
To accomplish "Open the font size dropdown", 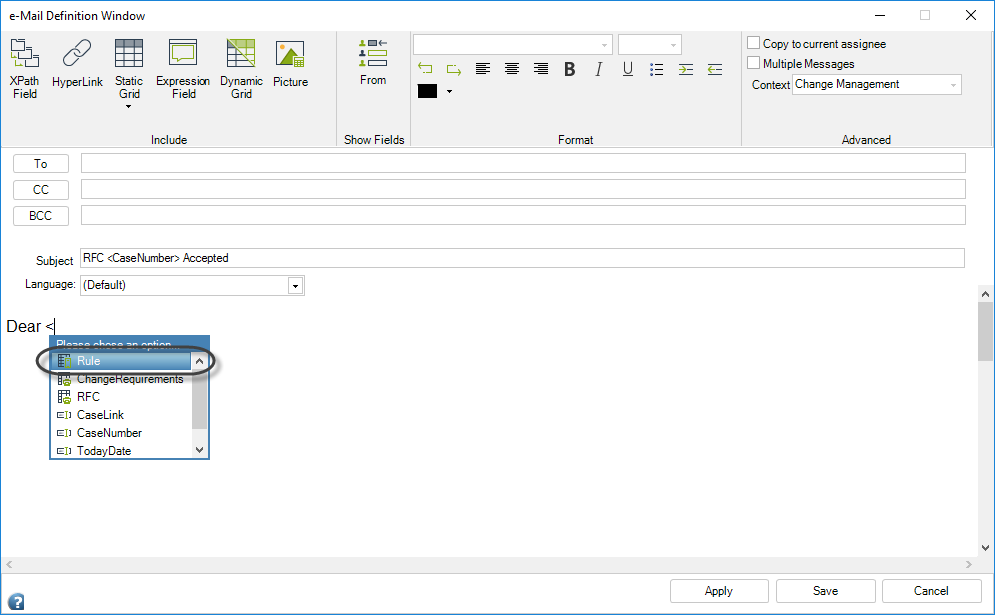I will pos(673,45).
